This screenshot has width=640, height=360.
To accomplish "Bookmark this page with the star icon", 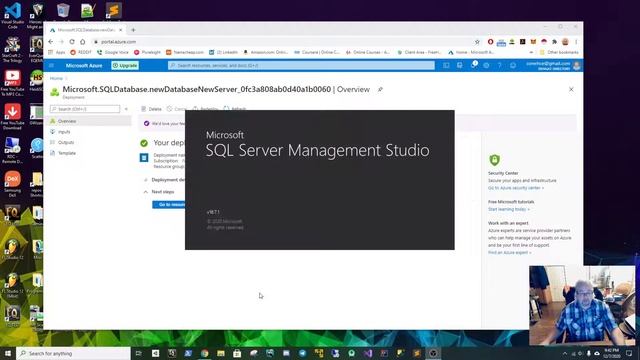I will point(477,42).
